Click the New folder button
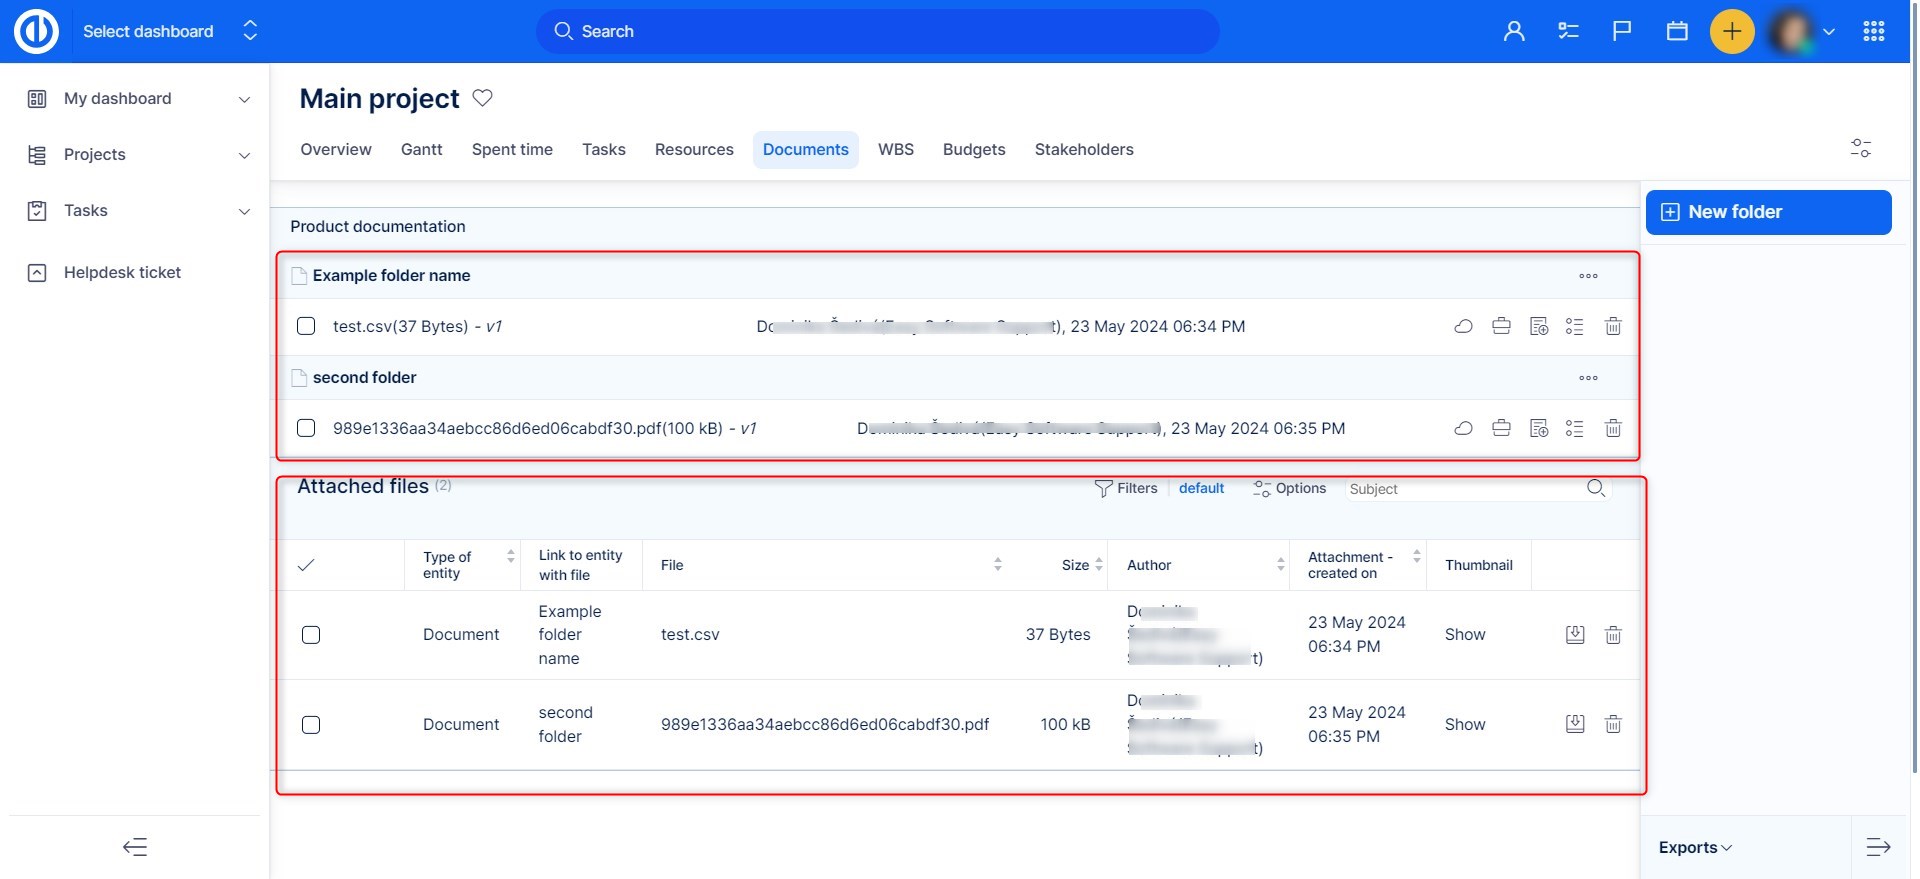1920x879 pixels. (1767, 212)
